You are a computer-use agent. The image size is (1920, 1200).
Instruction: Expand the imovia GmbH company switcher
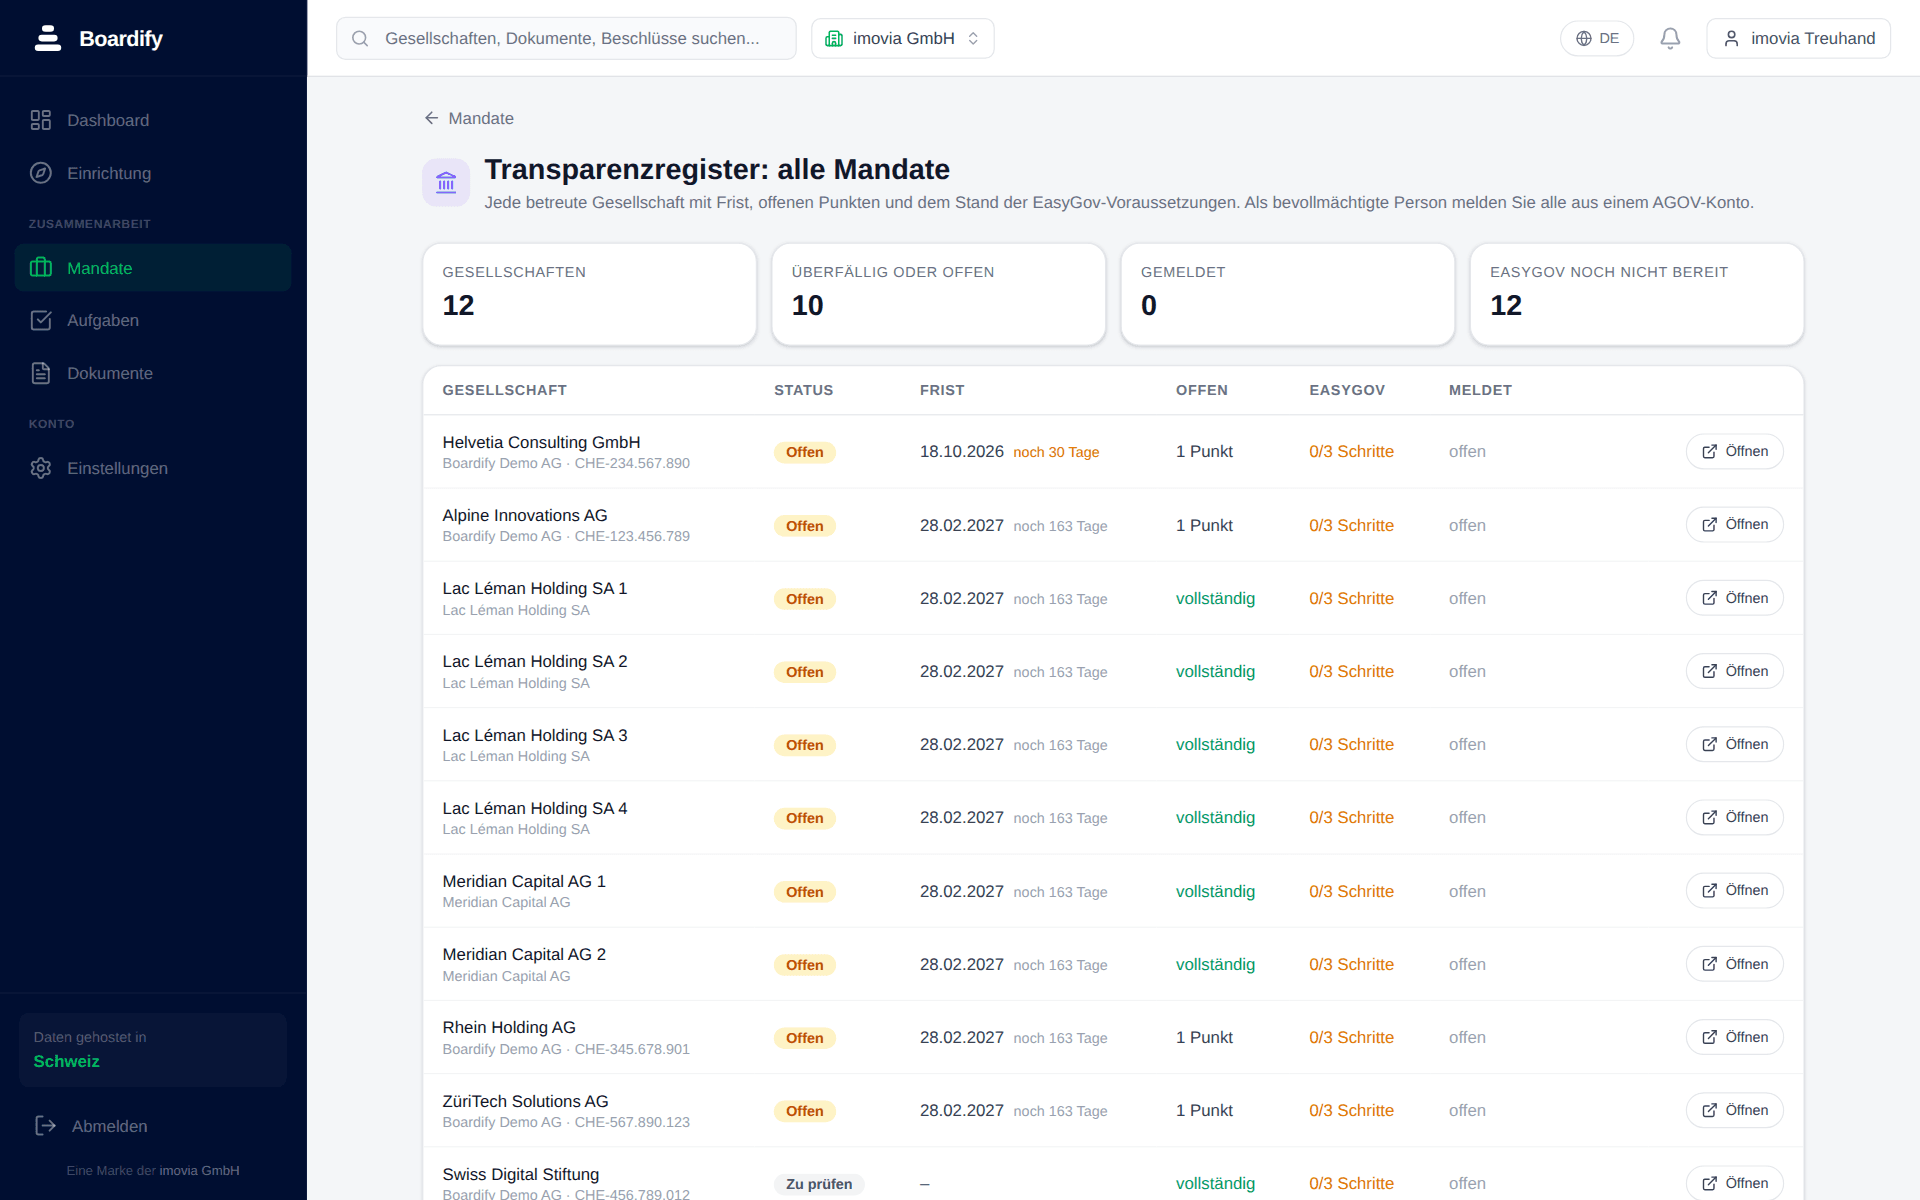pos(902,38)
